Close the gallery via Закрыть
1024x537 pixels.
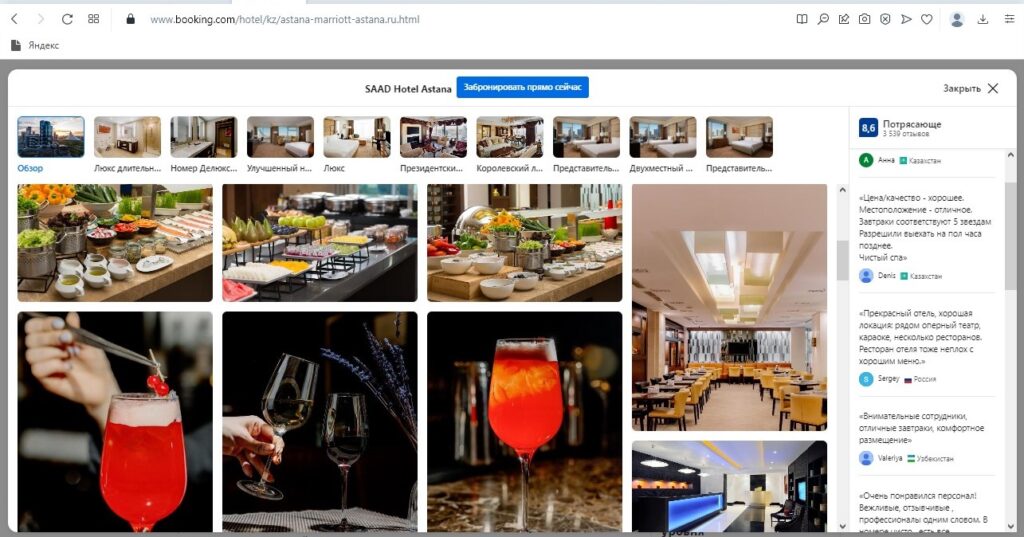click(x=970, y=88)
